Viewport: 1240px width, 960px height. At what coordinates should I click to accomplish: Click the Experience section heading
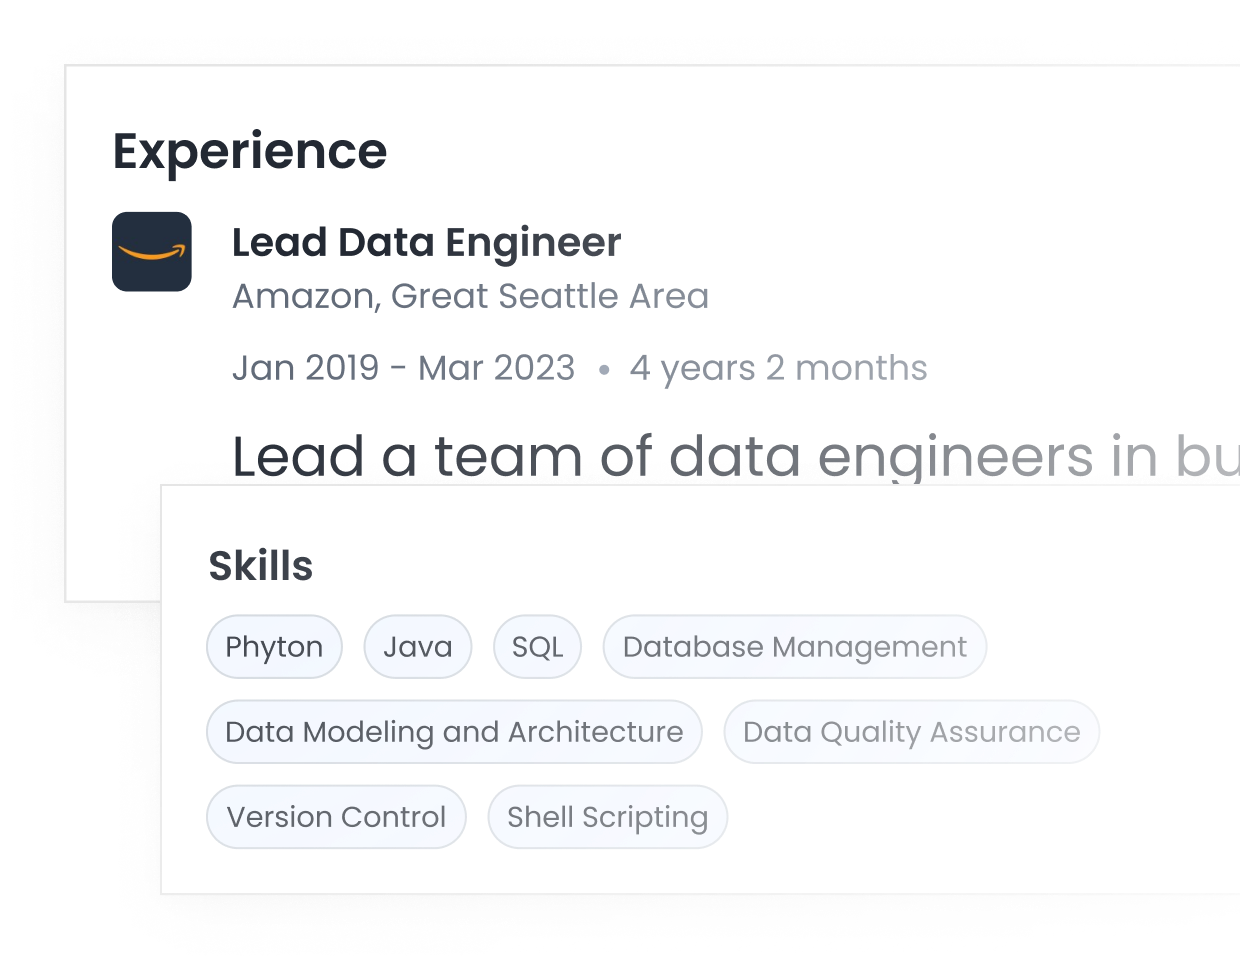point(249,152)
